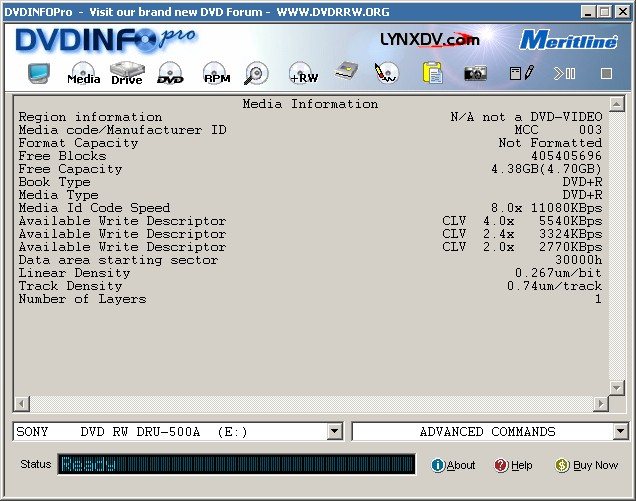Screen dimensions: 636x501
Task: Click the 'Book Type' row label
Action: [x=54, y=182]
